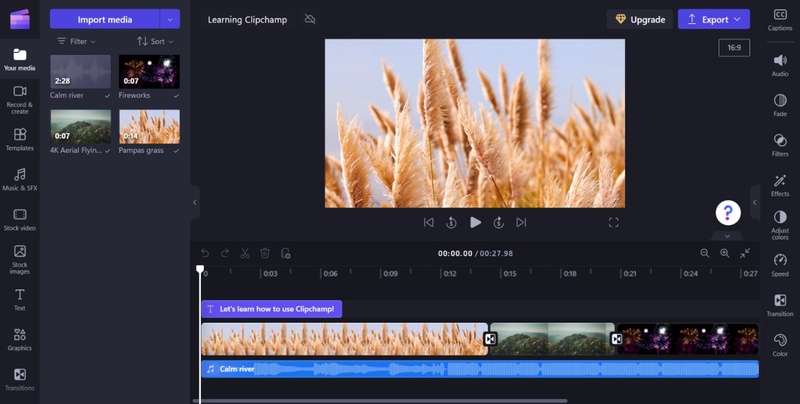Play the video preview
This screenshot has height=404, width=800.
click(x=475, y=222)
